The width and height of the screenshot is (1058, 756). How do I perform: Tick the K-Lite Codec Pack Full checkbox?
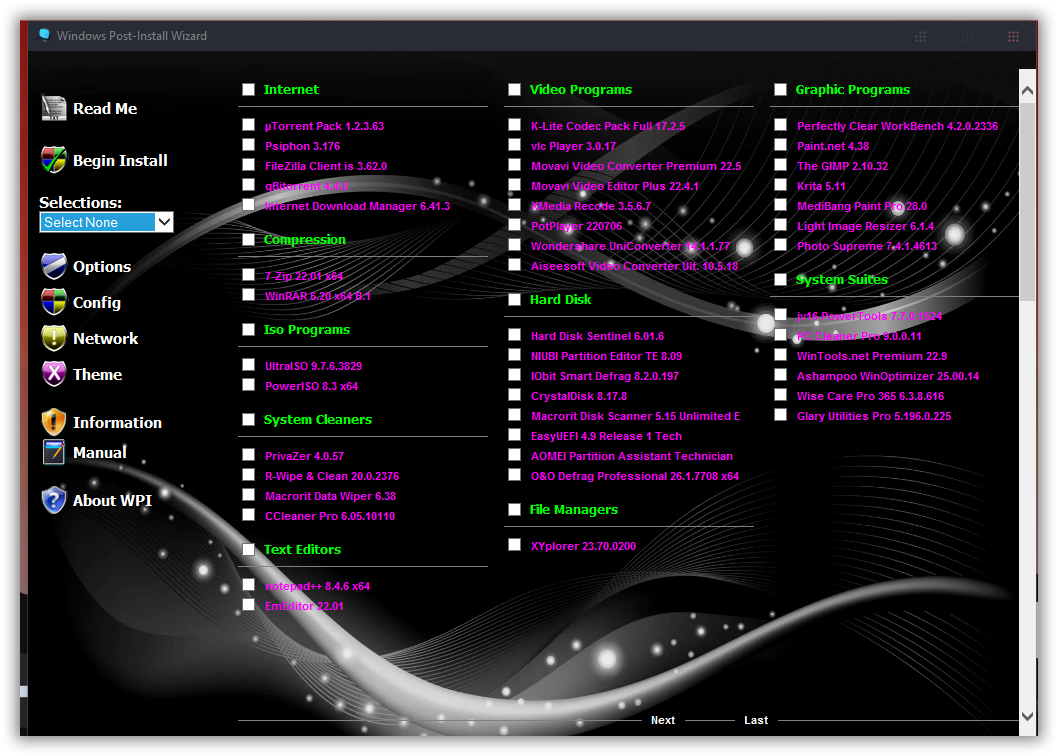(x=514, y=125)
